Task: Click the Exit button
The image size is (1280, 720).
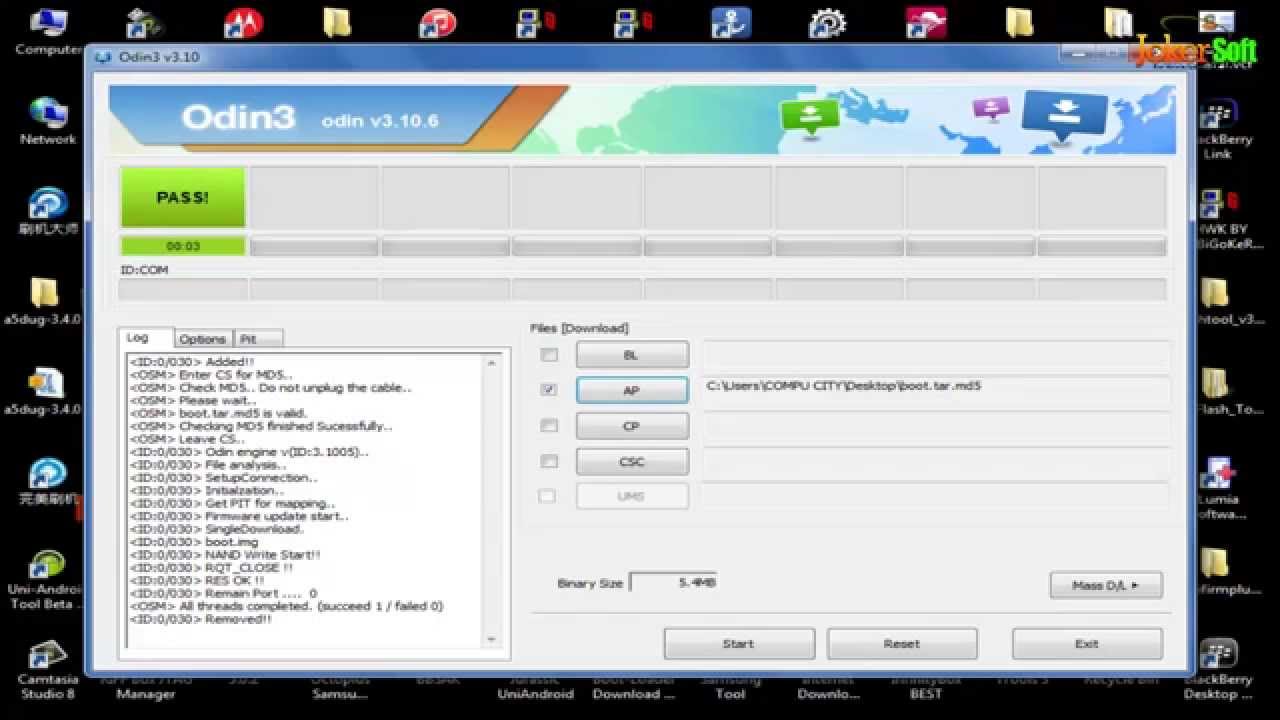Action: [1087, 643]
